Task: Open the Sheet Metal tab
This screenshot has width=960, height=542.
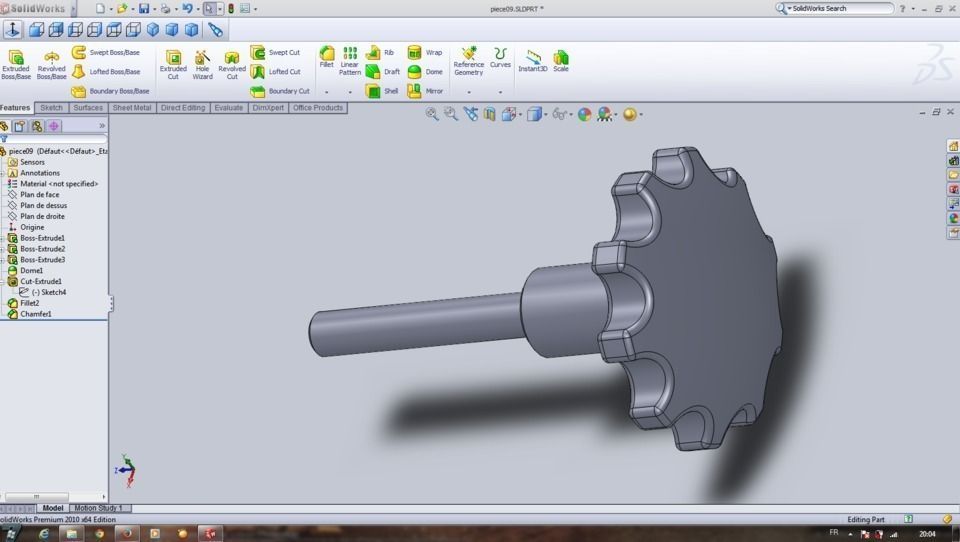Action: tap(132, 108)
